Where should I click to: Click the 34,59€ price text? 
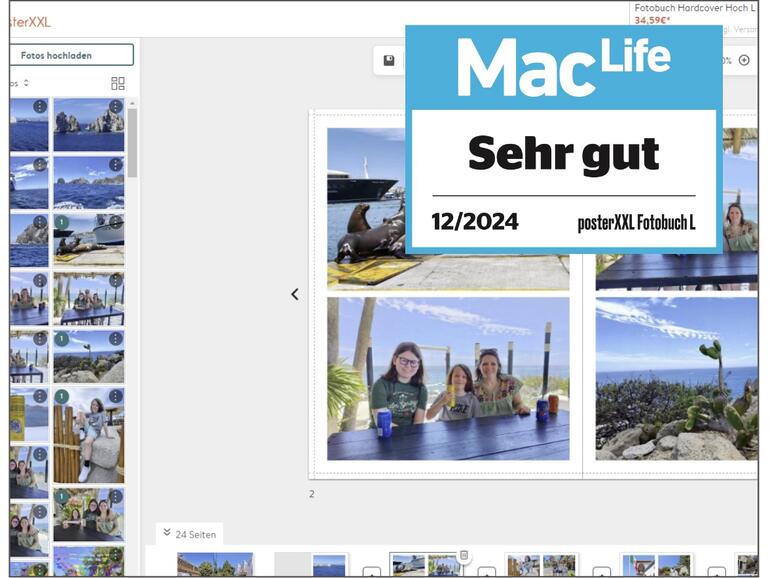pos(652,21)
